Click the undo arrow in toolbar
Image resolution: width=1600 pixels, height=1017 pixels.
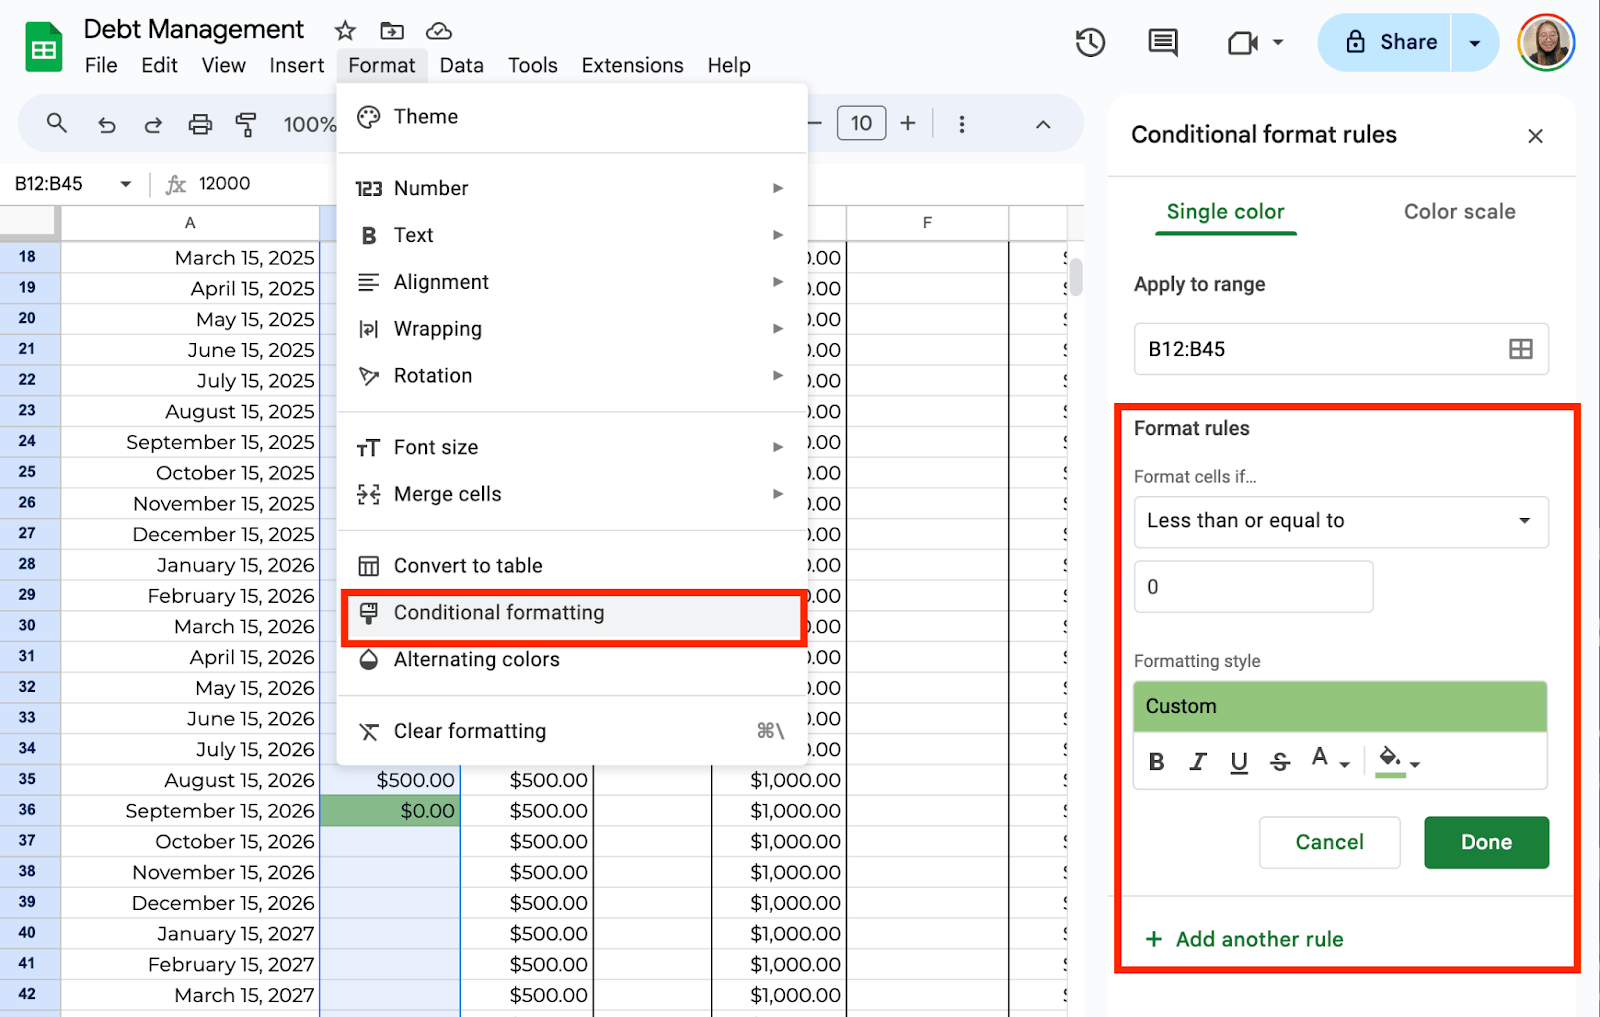(107, 124)
